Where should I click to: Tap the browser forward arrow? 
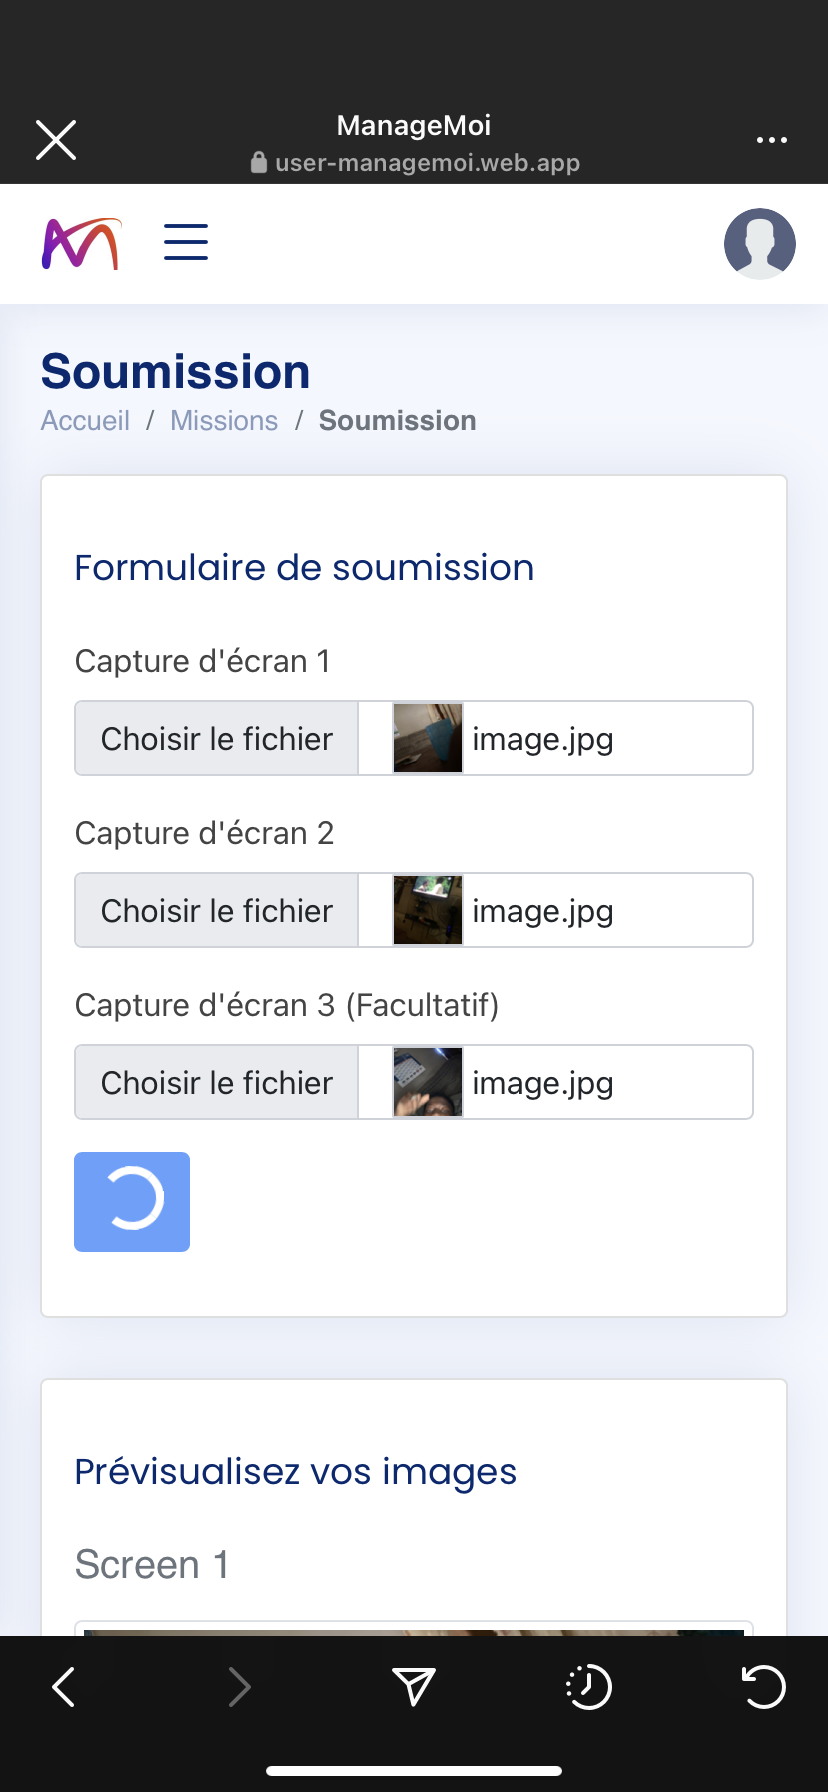239,1687
